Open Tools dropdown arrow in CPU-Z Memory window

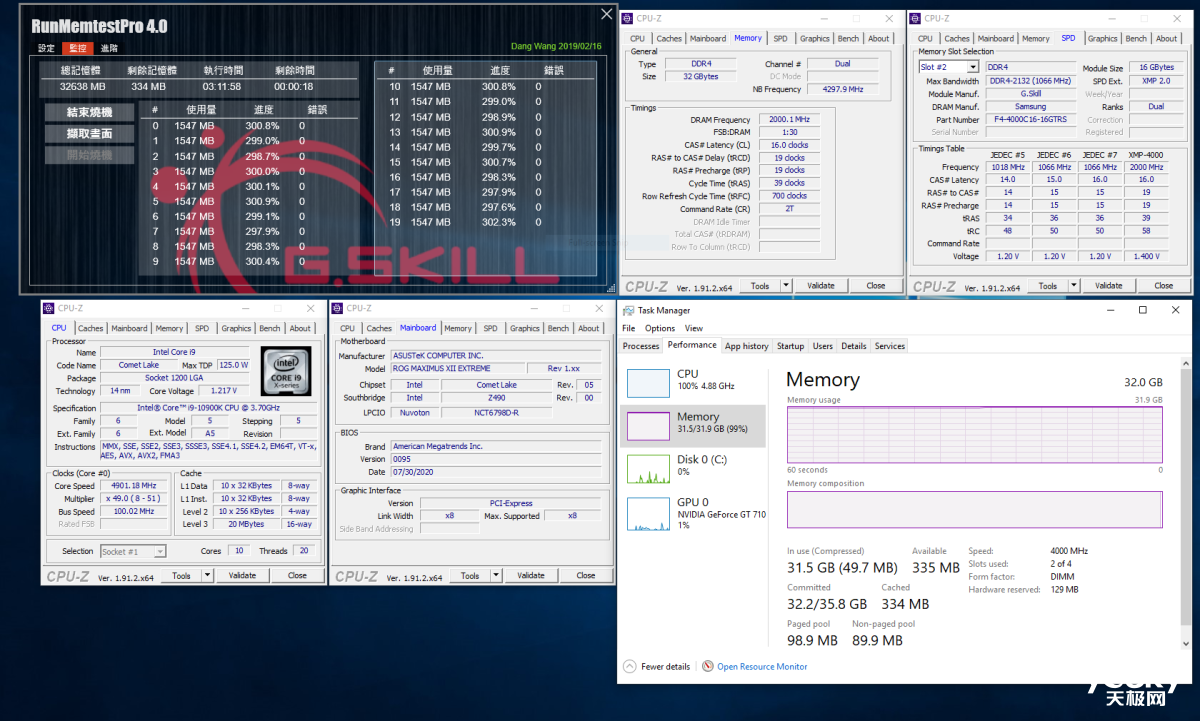coord(785,285)
